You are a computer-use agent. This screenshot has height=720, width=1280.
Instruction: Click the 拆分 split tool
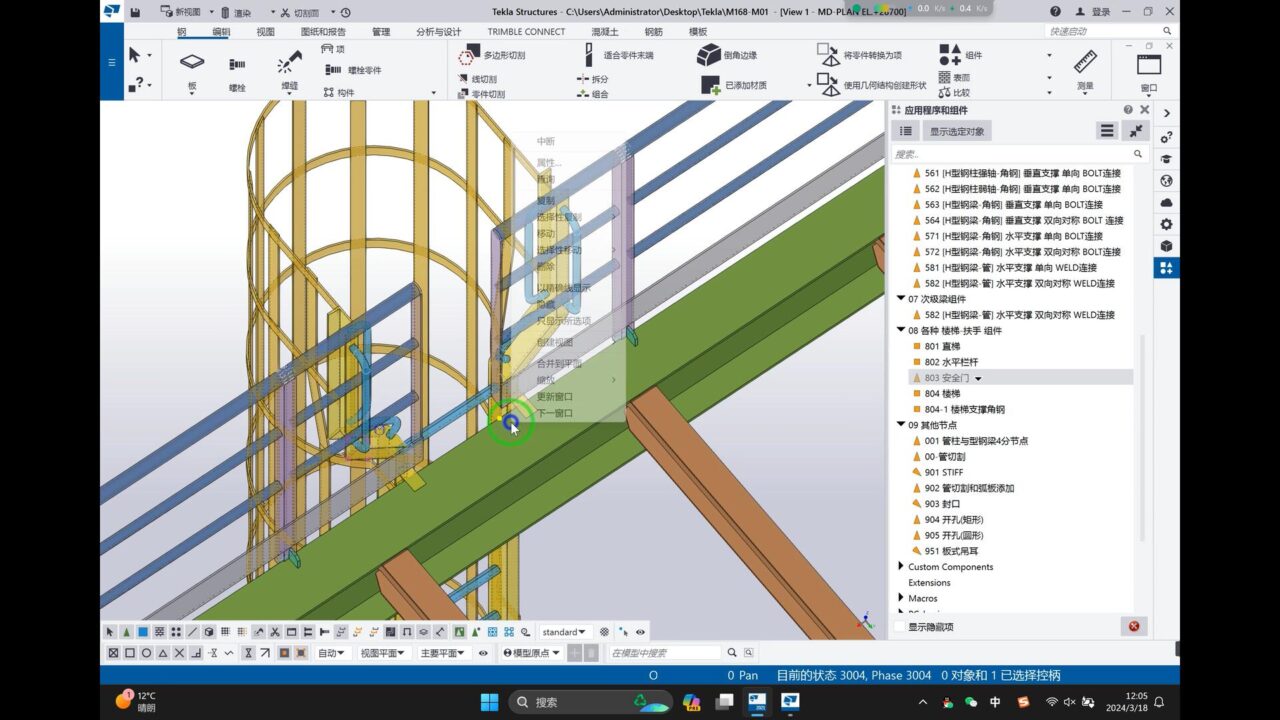593,78
